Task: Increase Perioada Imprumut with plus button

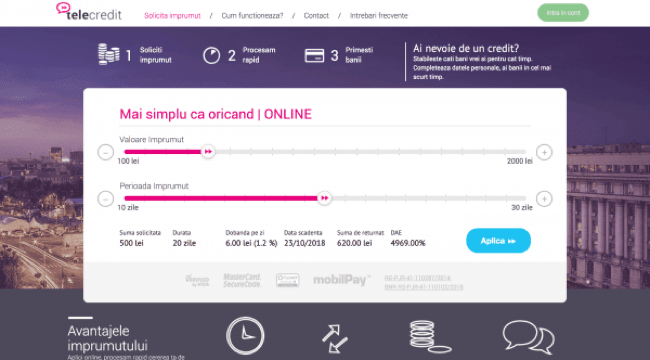Action: (544, 199)
